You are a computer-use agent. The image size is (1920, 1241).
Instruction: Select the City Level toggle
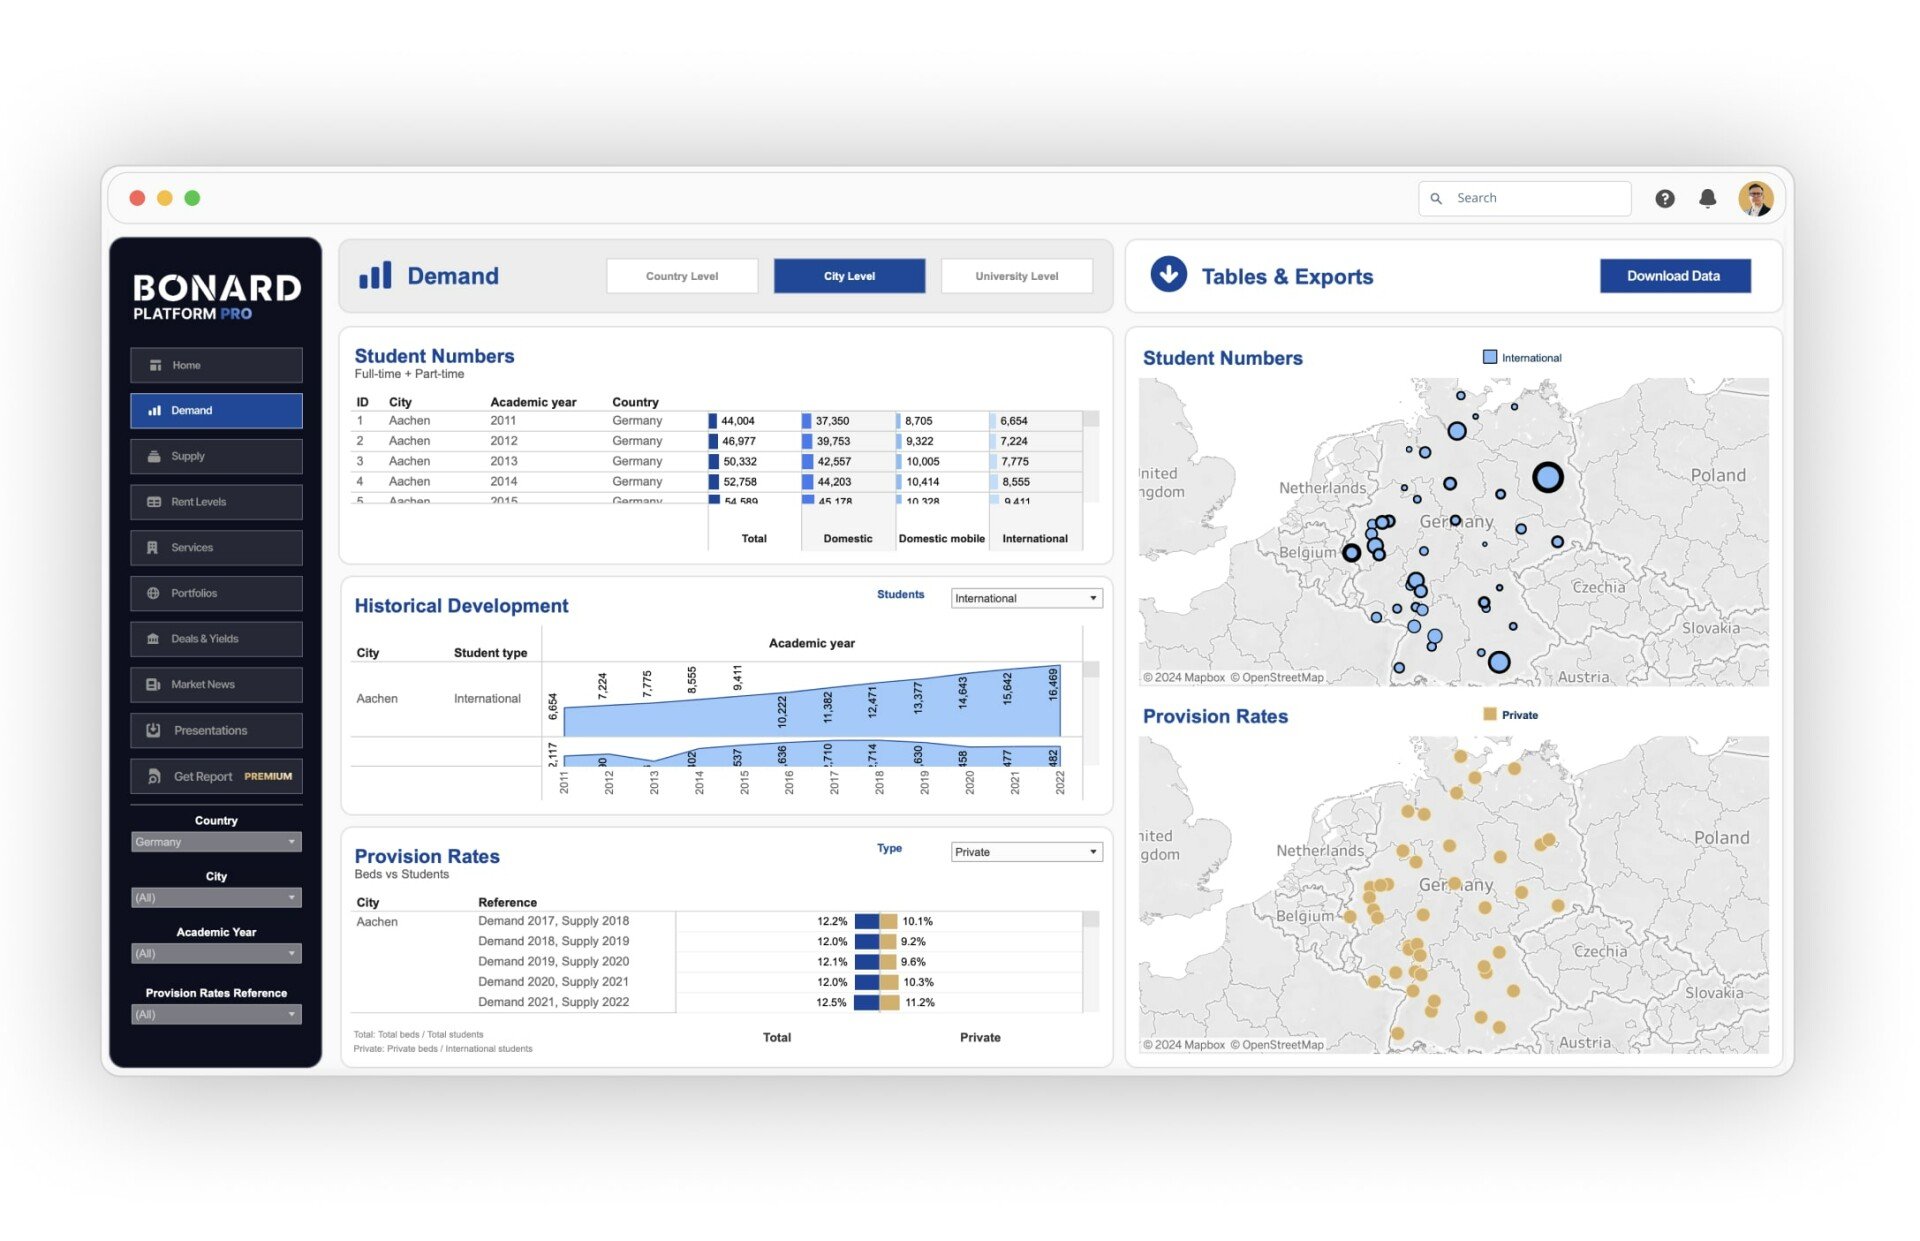point(849,276)
